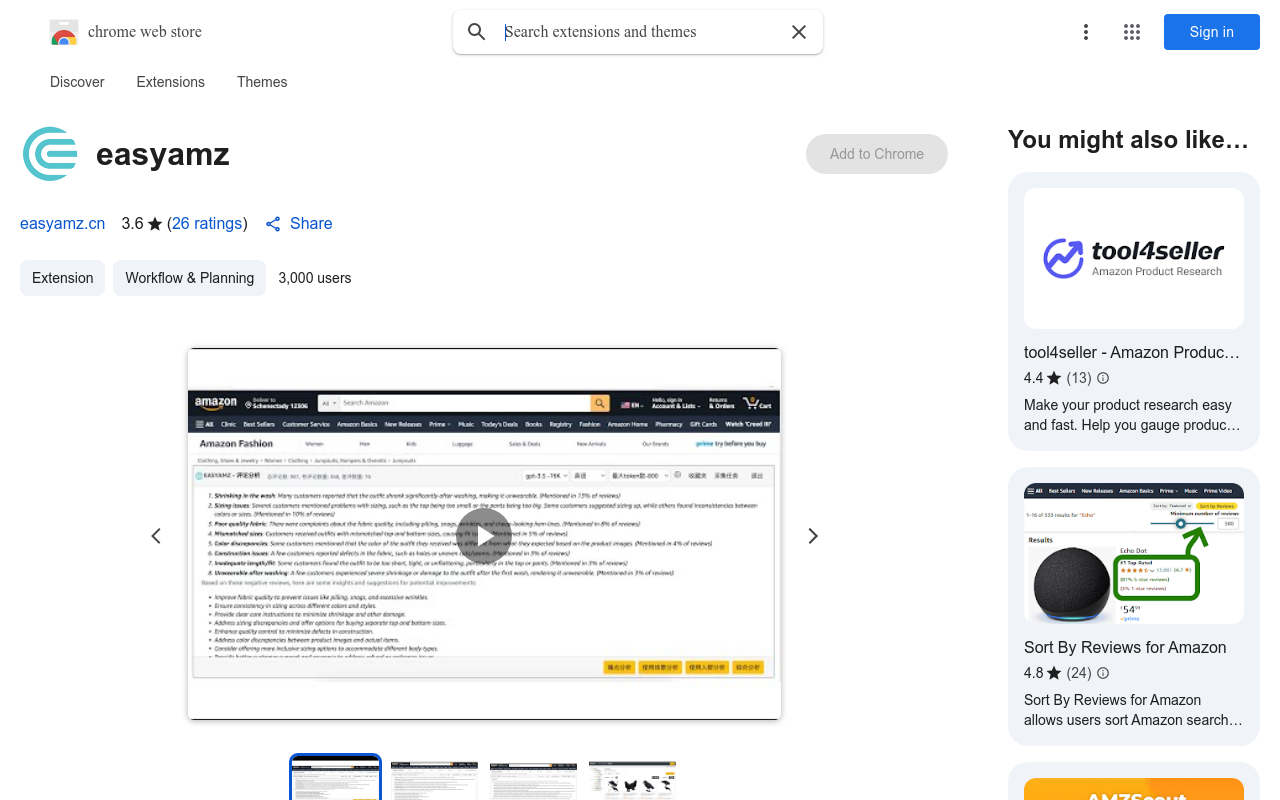Click the Add to Chrome button
The image size is (1280, 800).
pyautogui.click(x=877, y=154)
